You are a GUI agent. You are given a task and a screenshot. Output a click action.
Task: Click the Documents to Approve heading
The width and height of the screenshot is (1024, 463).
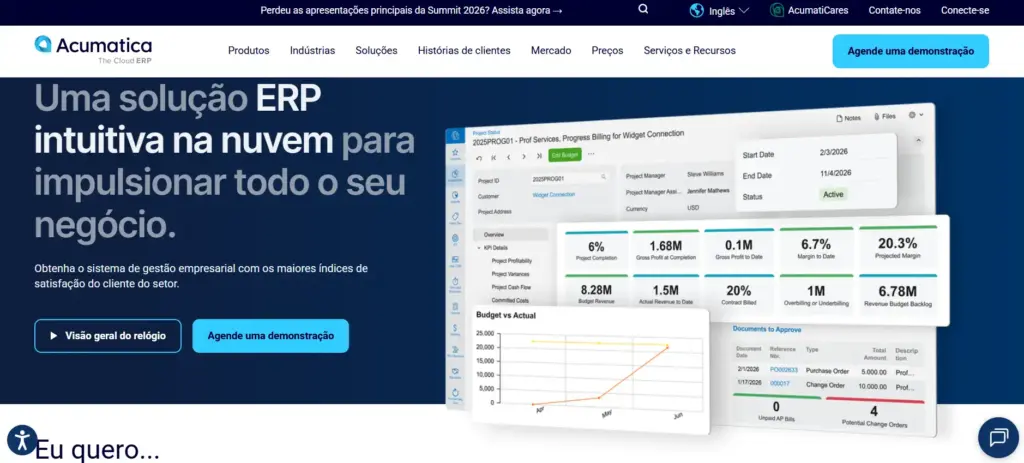pyautogui.click(x=767, y=329)
